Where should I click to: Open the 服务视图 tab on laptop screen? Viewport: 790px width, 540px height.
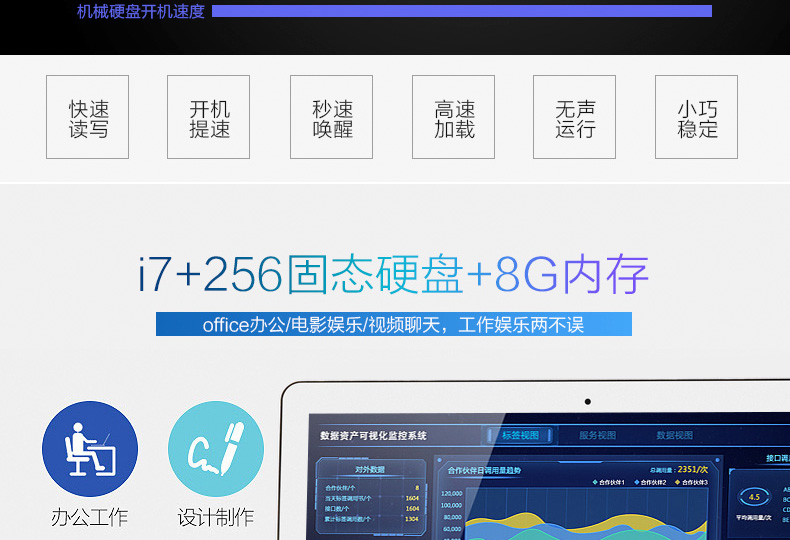point(598,435)
